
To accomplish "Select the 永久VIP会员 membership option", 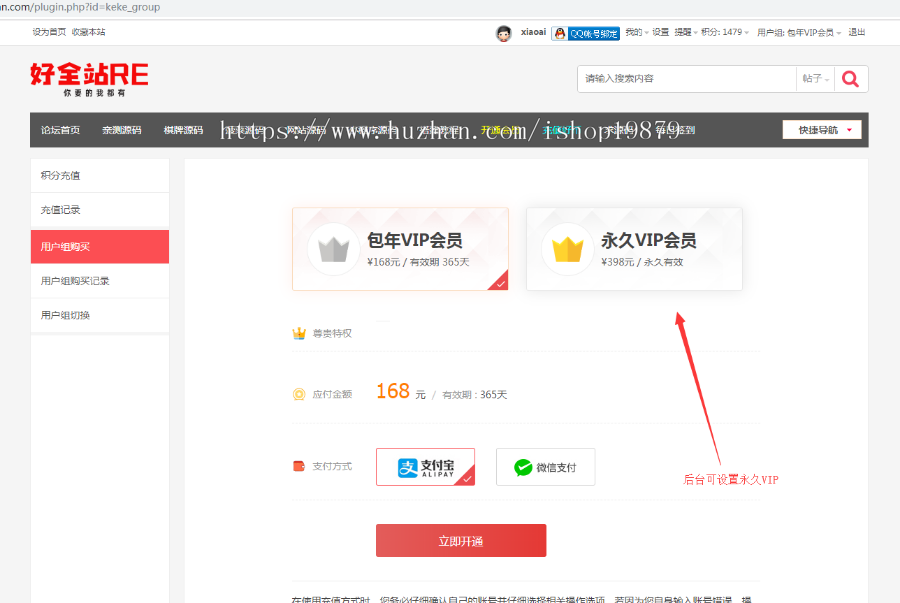I will tap(634, 248).
